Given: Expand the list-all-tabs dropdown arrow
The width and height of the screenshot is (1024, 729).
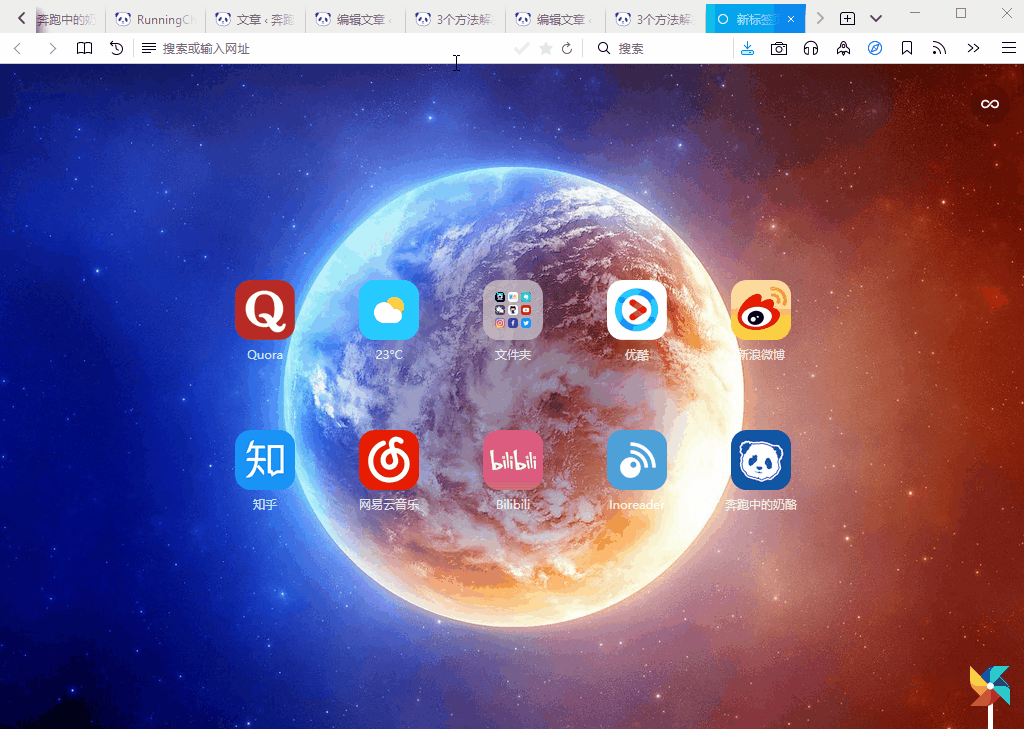Looking at the screenshot, I should [x=876, y=19].
